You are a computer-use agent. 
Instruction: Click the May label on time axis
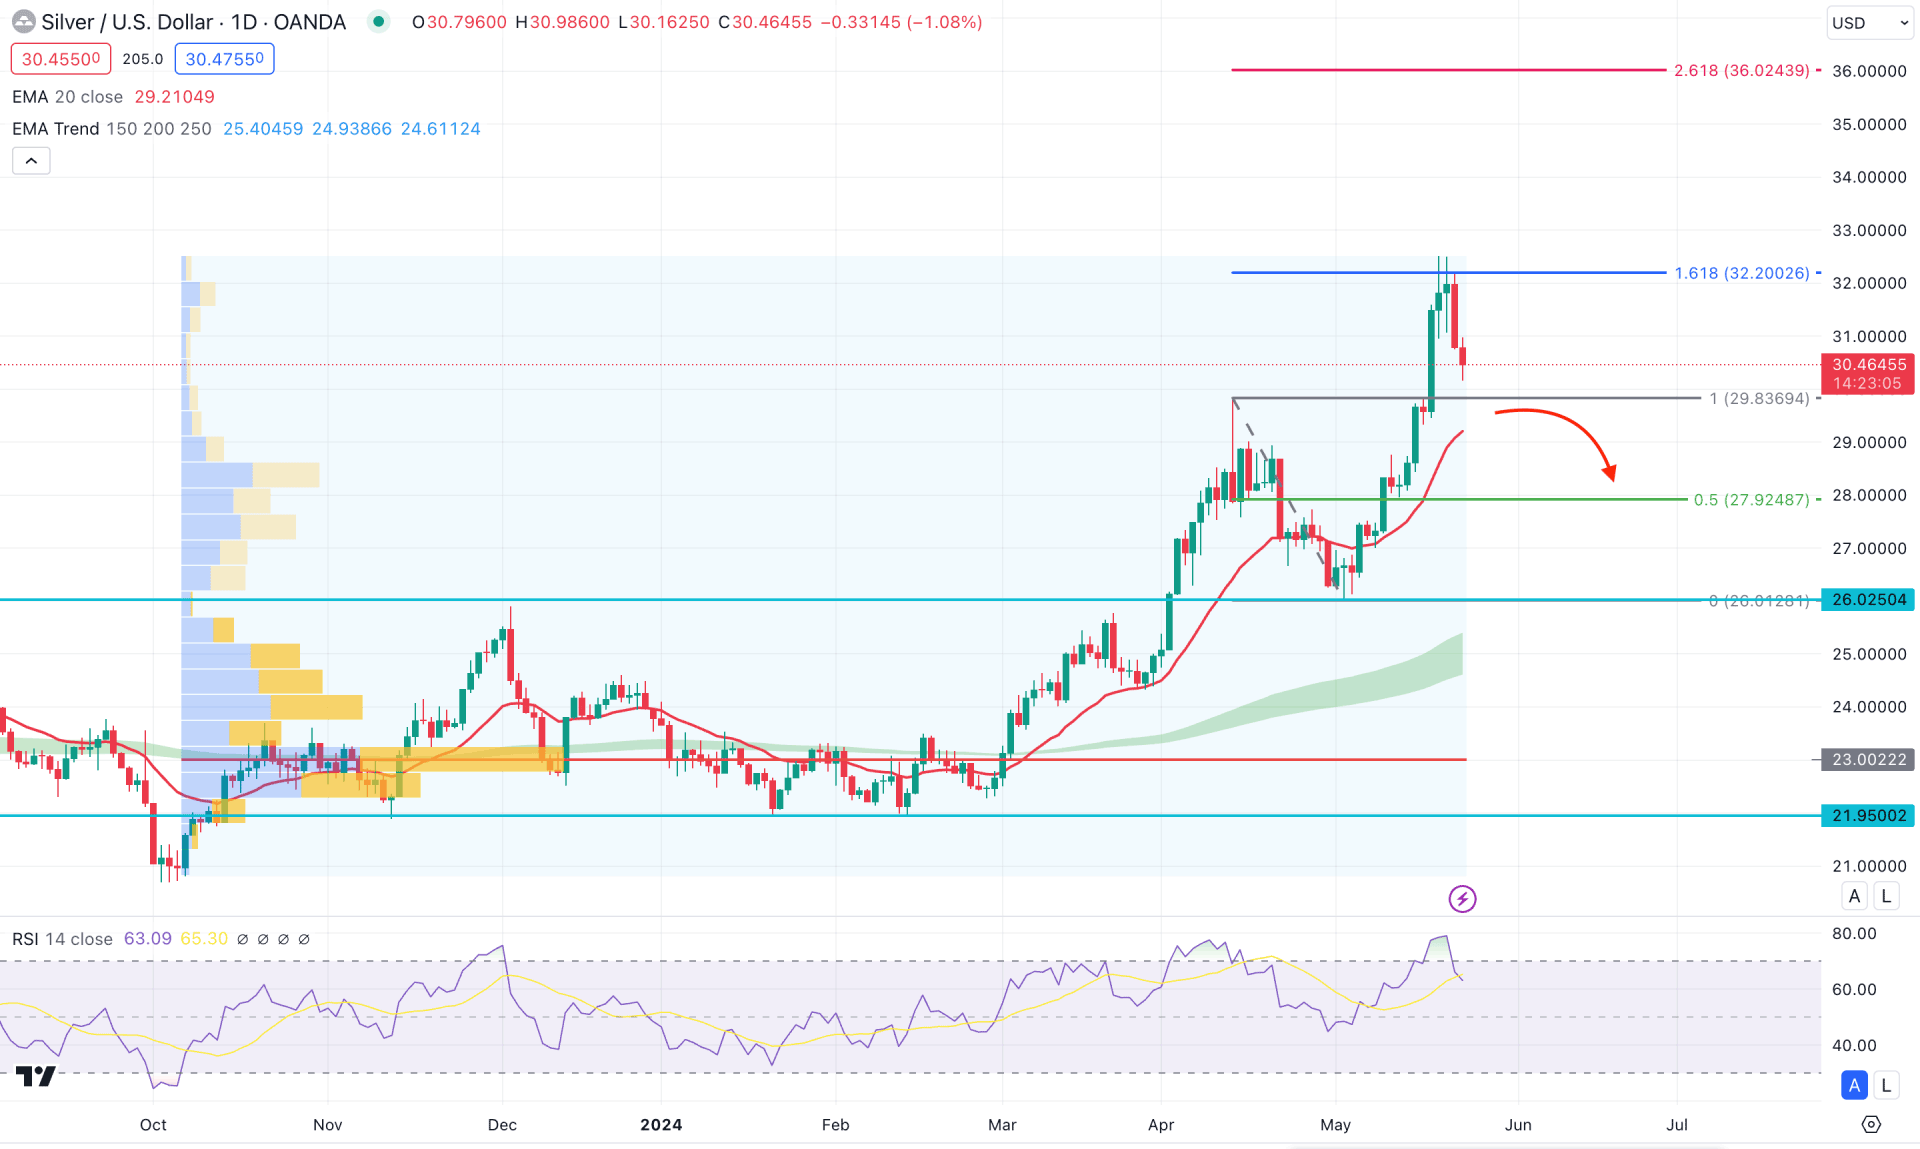click(x=1335, y=1125)
